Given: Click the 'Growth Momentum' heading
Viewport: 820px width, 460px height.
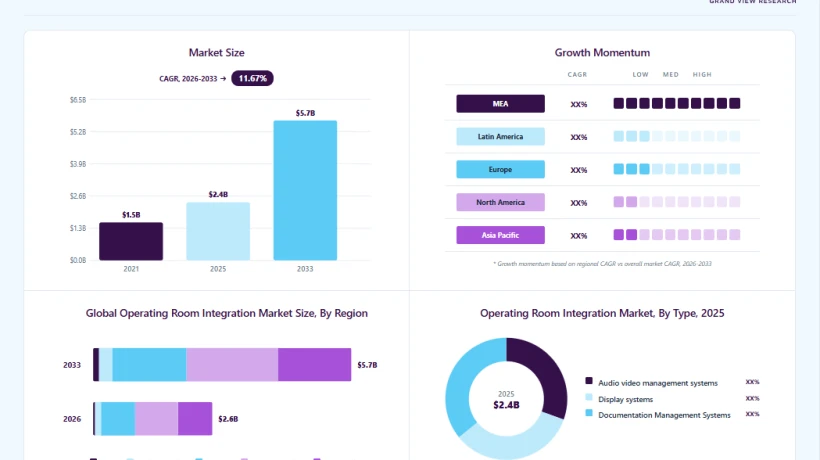Looking at the screenshot, I should pyautogui.click(x=602, y=52).
